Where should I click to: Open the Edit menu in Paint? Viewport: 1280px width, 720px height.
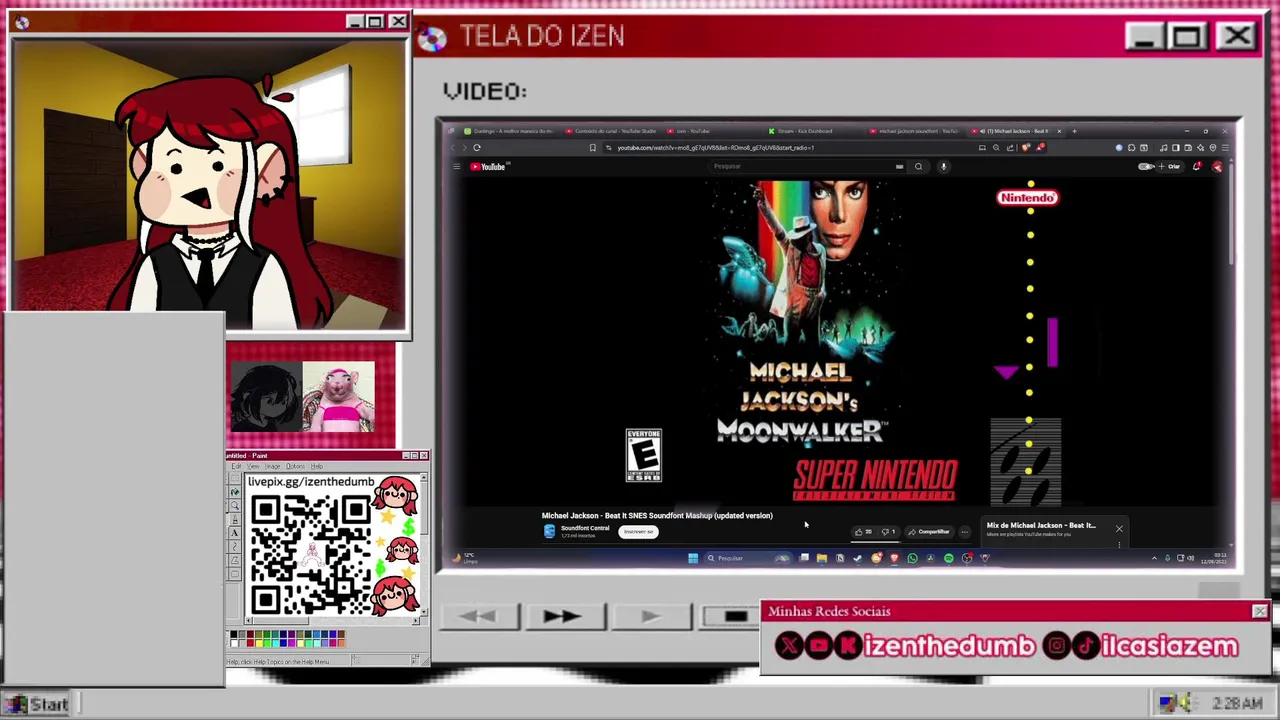236,466
